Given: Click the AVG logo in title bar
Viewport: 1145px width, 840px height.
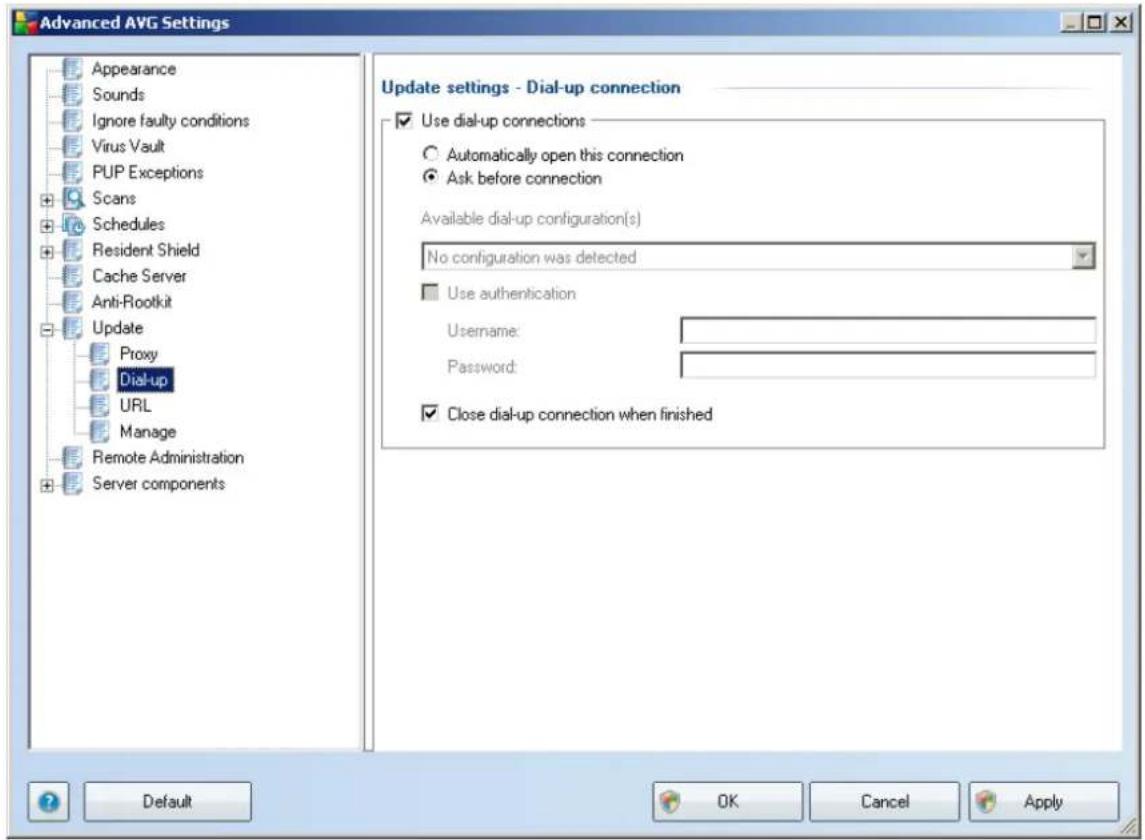Looking at the screenshot, I should tap(25, 23).
